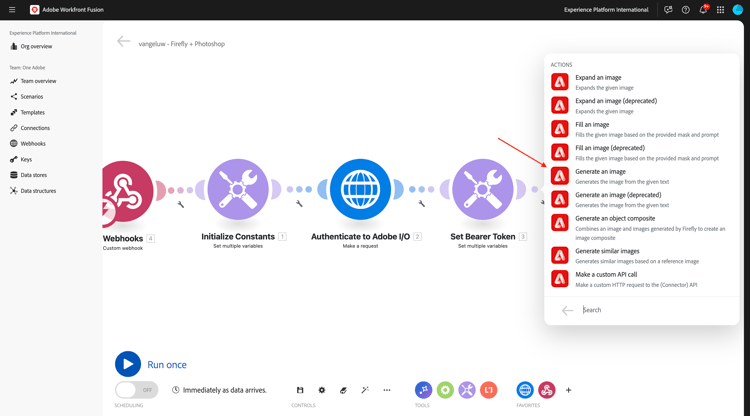Click the Run once play button
The width and height of the screenshot is (750, 416).
click(128, 364)
